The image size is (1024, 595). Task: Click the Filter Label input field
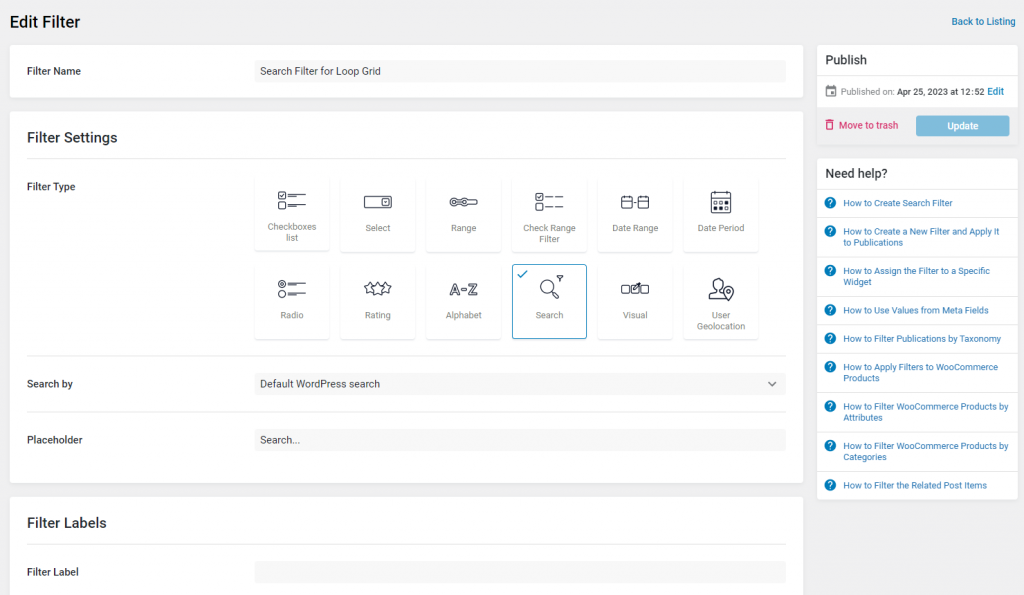pos(520,572)
